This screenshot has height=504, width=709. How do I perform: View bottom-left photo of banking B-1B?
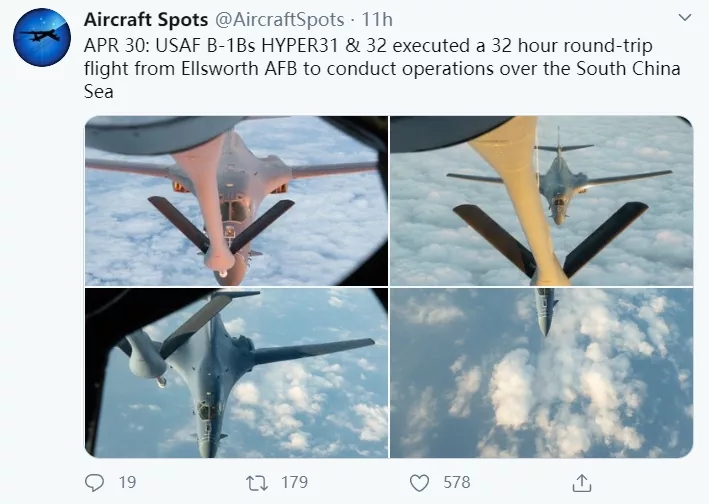click(236, 373)
